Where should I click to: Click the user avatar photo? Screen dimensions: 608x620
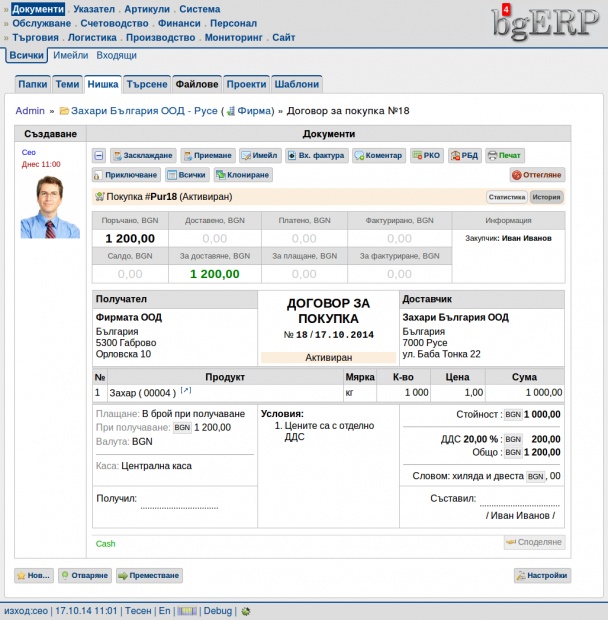click(x=50, y=207)
